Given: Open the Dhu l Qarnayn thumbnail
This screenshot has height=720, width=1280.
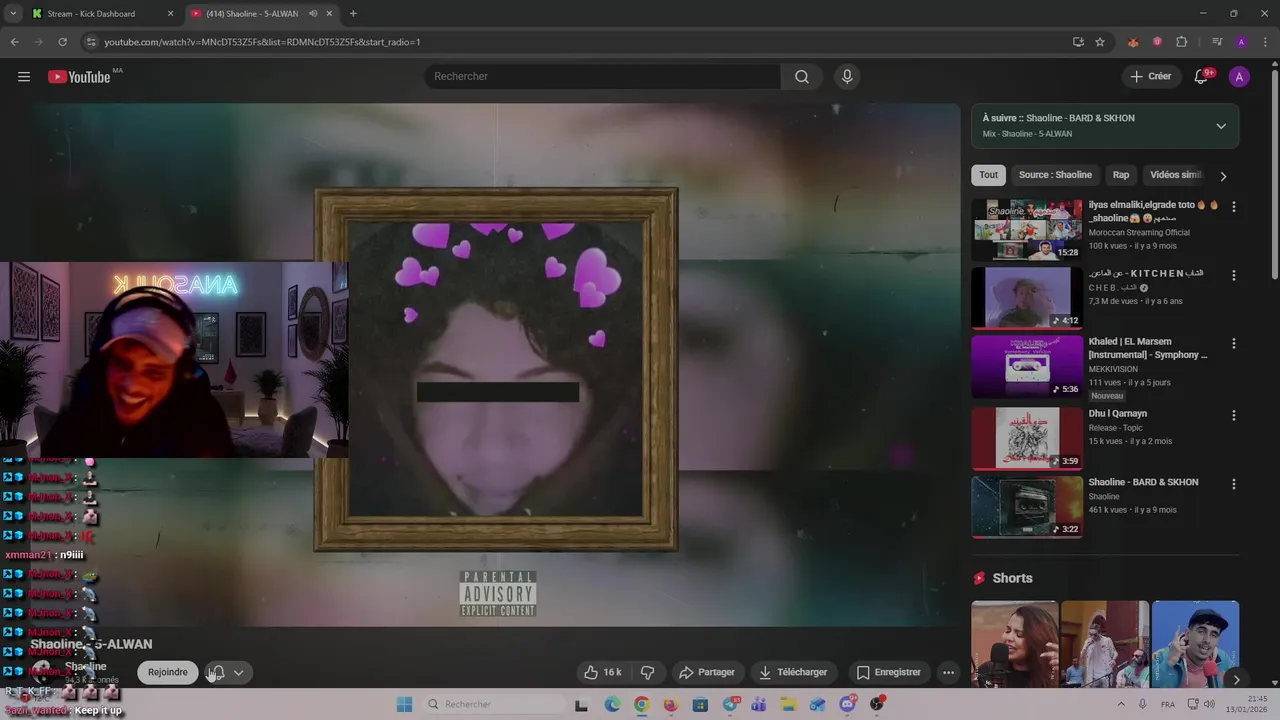Looking at the screenshot, I should pos(1027,438).
